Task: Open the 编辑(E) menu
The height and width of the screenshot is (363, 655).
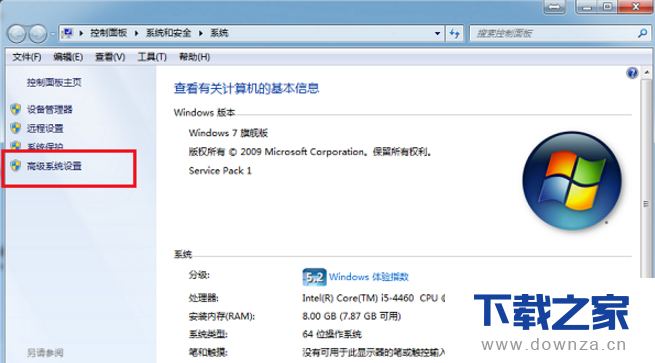Action: coord(68,57)
